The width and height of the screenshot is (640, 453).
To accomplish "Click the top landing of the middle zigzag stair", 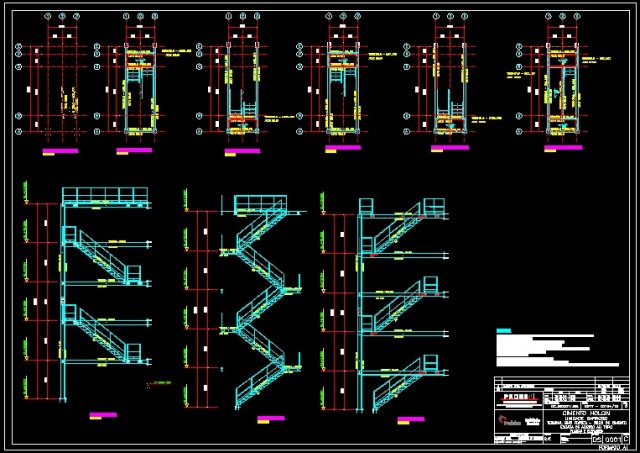I will (260, 205).
